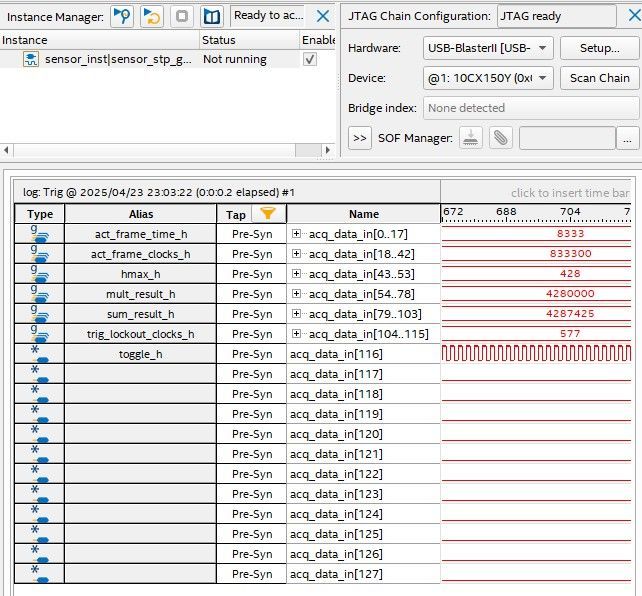
Task: Click signal type icon for acq_data_in[119]
Action: coord(39,414)
